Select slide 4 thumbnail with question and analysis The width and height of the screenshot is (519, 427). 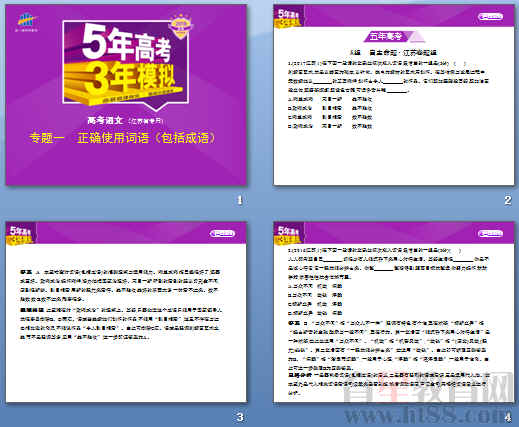tap(394, 312)
